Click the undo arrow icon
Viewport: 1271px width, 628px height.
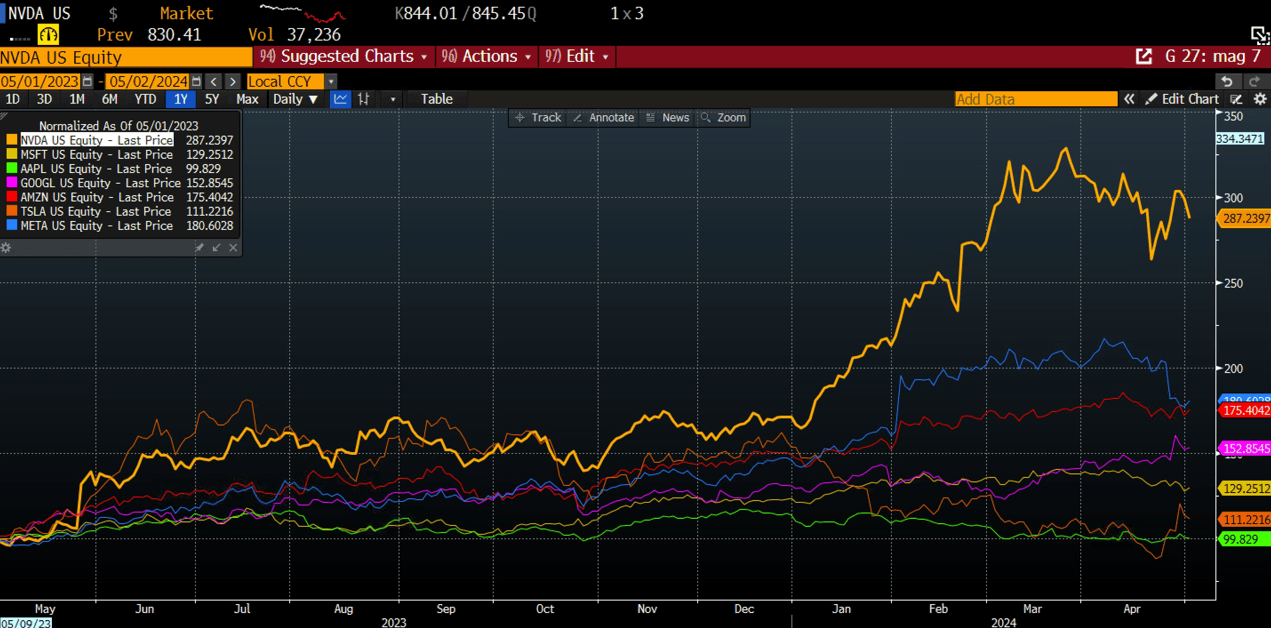click(x=1227, y=81)
